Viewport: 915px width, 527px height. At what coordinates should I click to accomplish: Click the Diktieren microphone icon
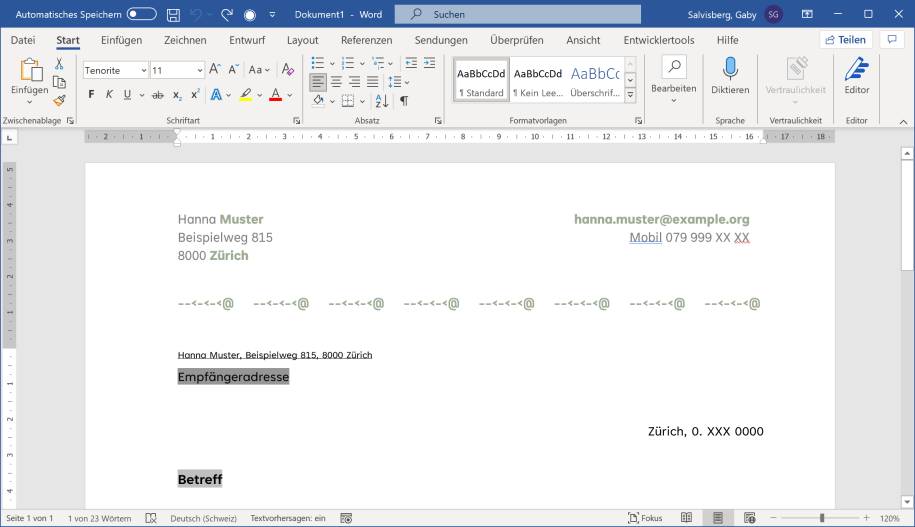(730, 69)
